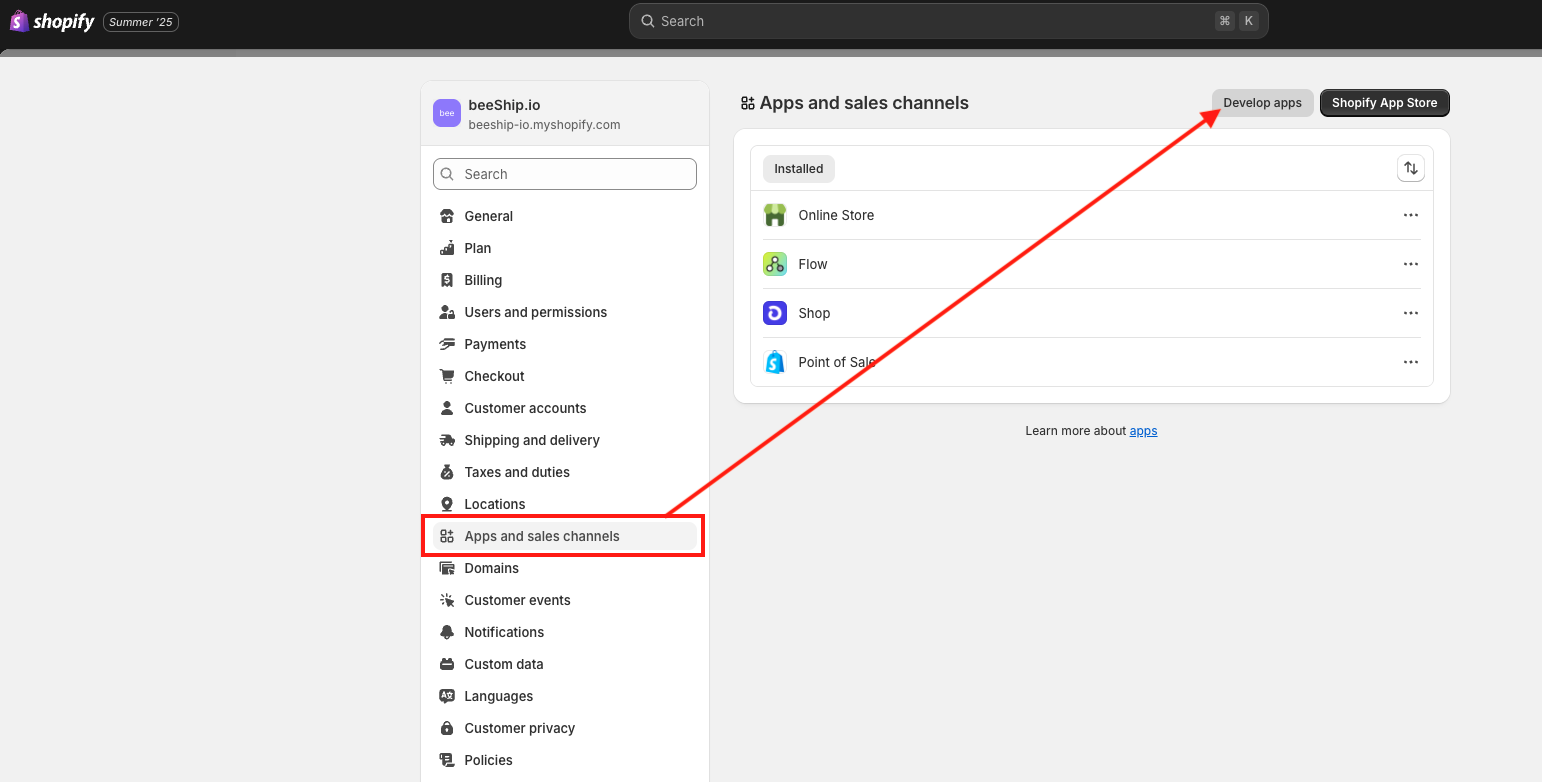Click the Flow app icon
Viewport: 1542px width, 782px height.
click(x=775, y=264)
